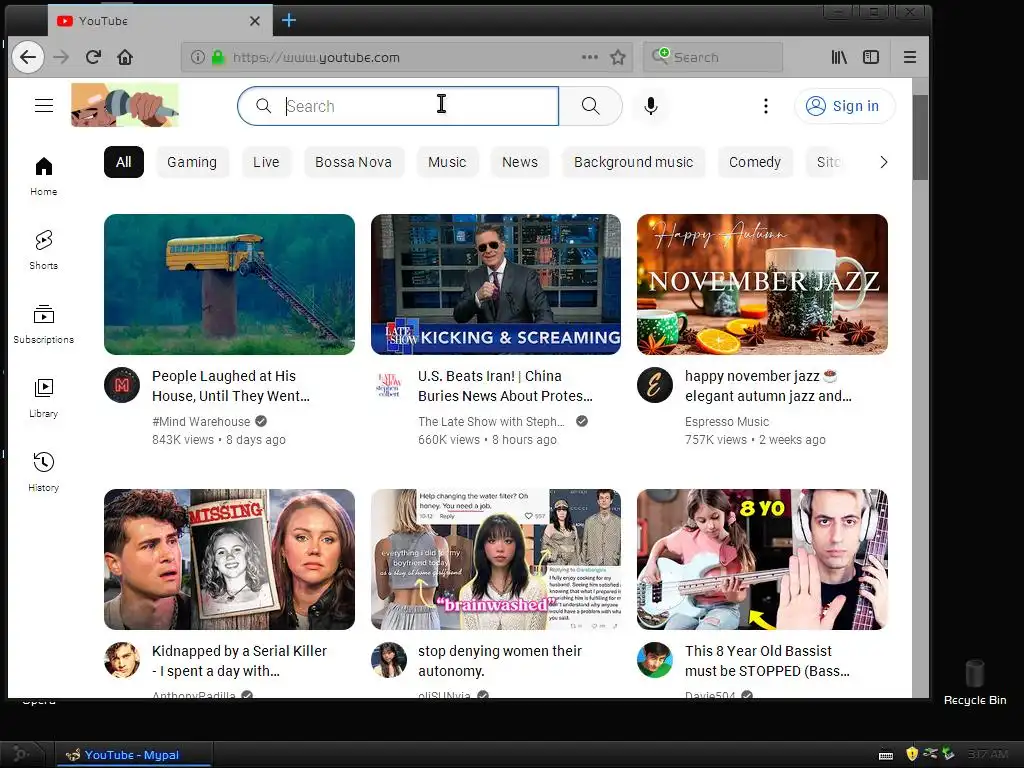The image size is (1024, 768).
Task: Select the Background music chip
Action: pos(633,162)
